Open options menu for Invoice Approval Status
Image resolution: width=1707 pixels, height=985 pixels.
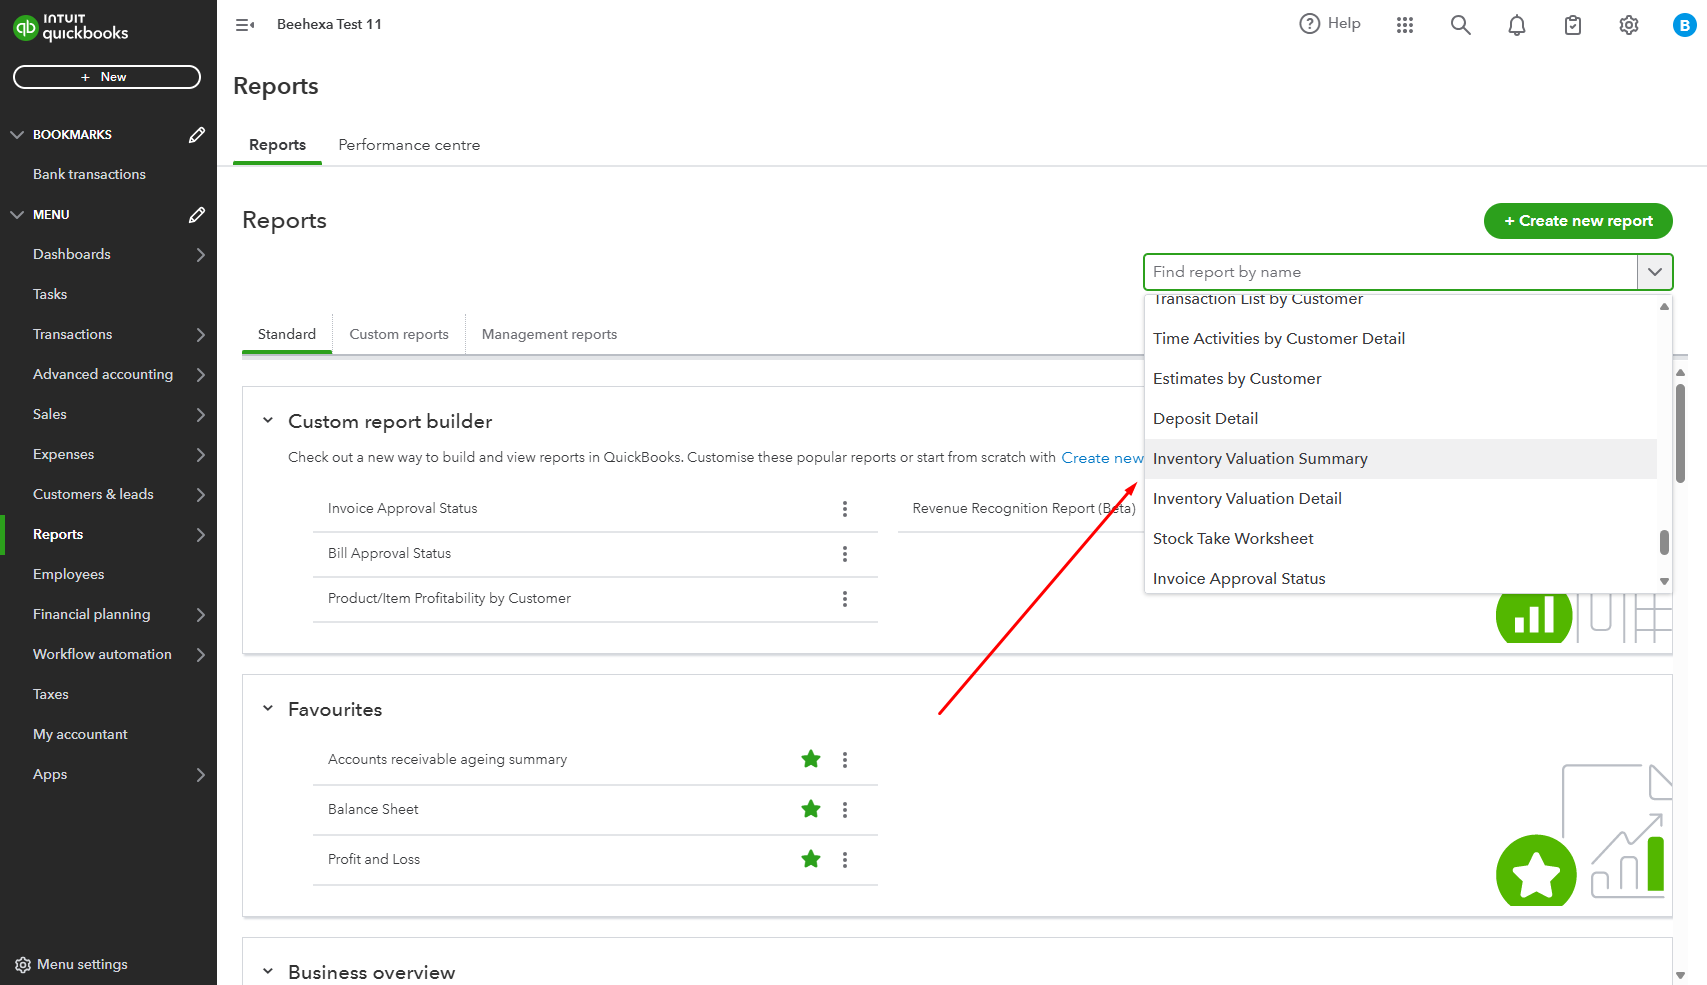(845, 509)
